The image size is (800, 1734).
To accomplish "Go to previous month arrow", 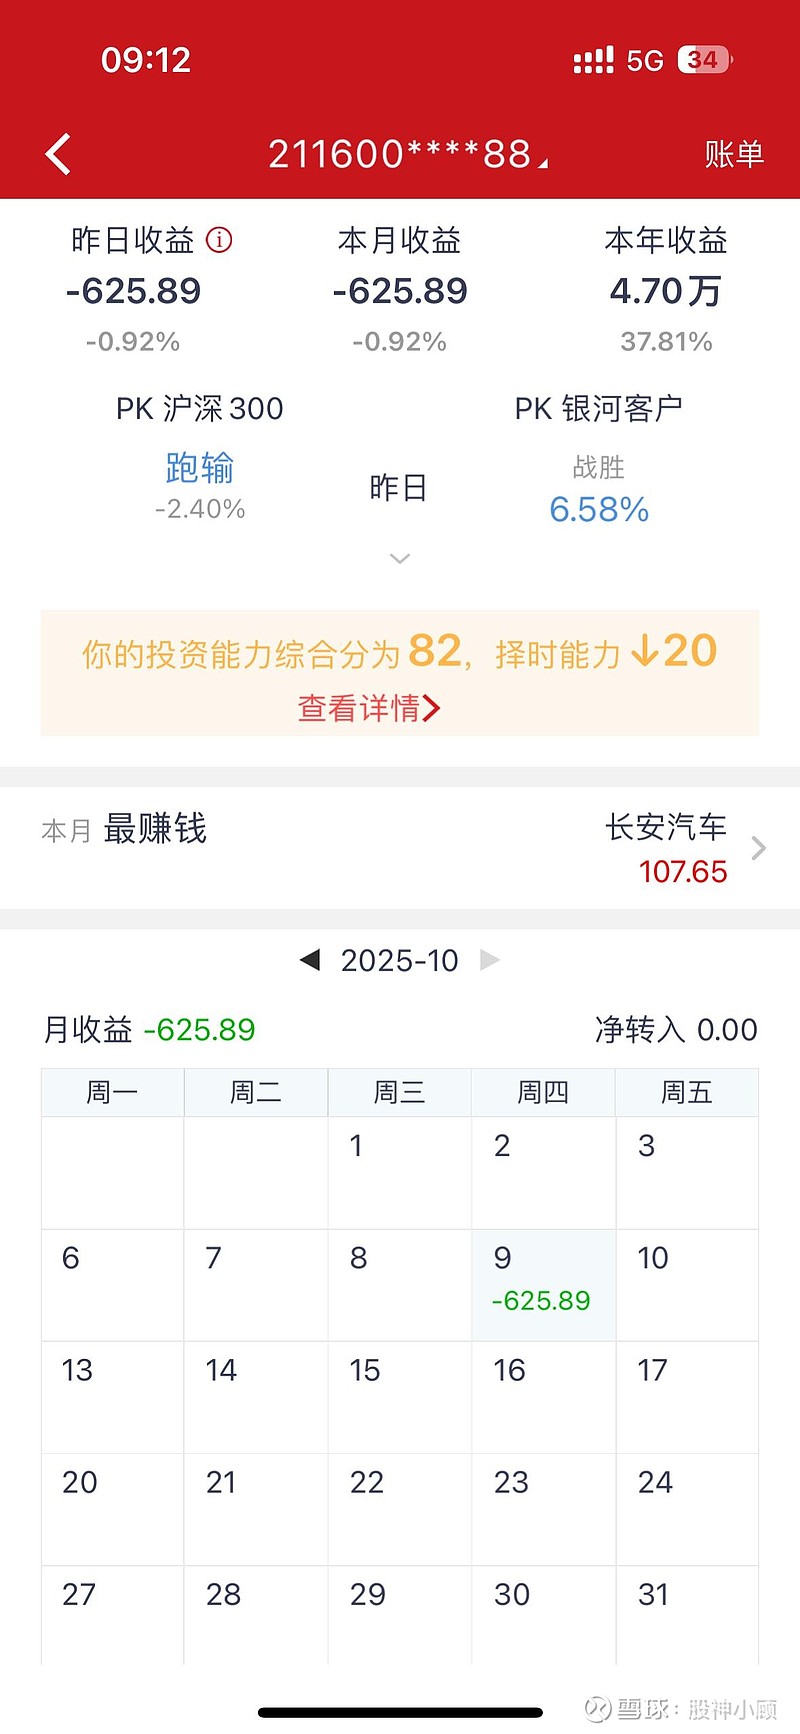I will pyautogui.click(x=310, y=960).
